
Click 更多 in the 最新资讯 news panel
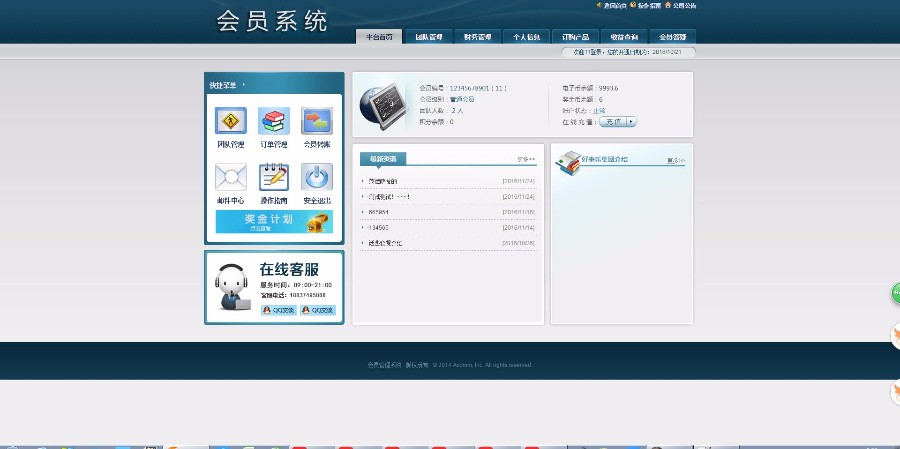(526, 160)
